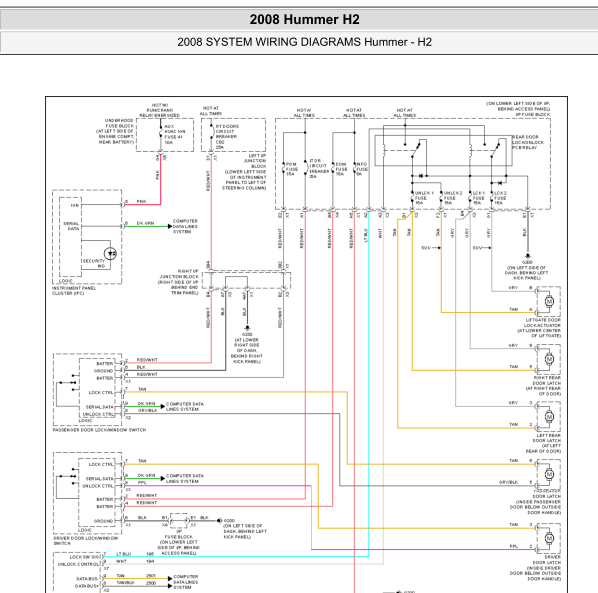
Task: Click the "INFO FUSE 5A" label
Action: [x=362, y=169]
